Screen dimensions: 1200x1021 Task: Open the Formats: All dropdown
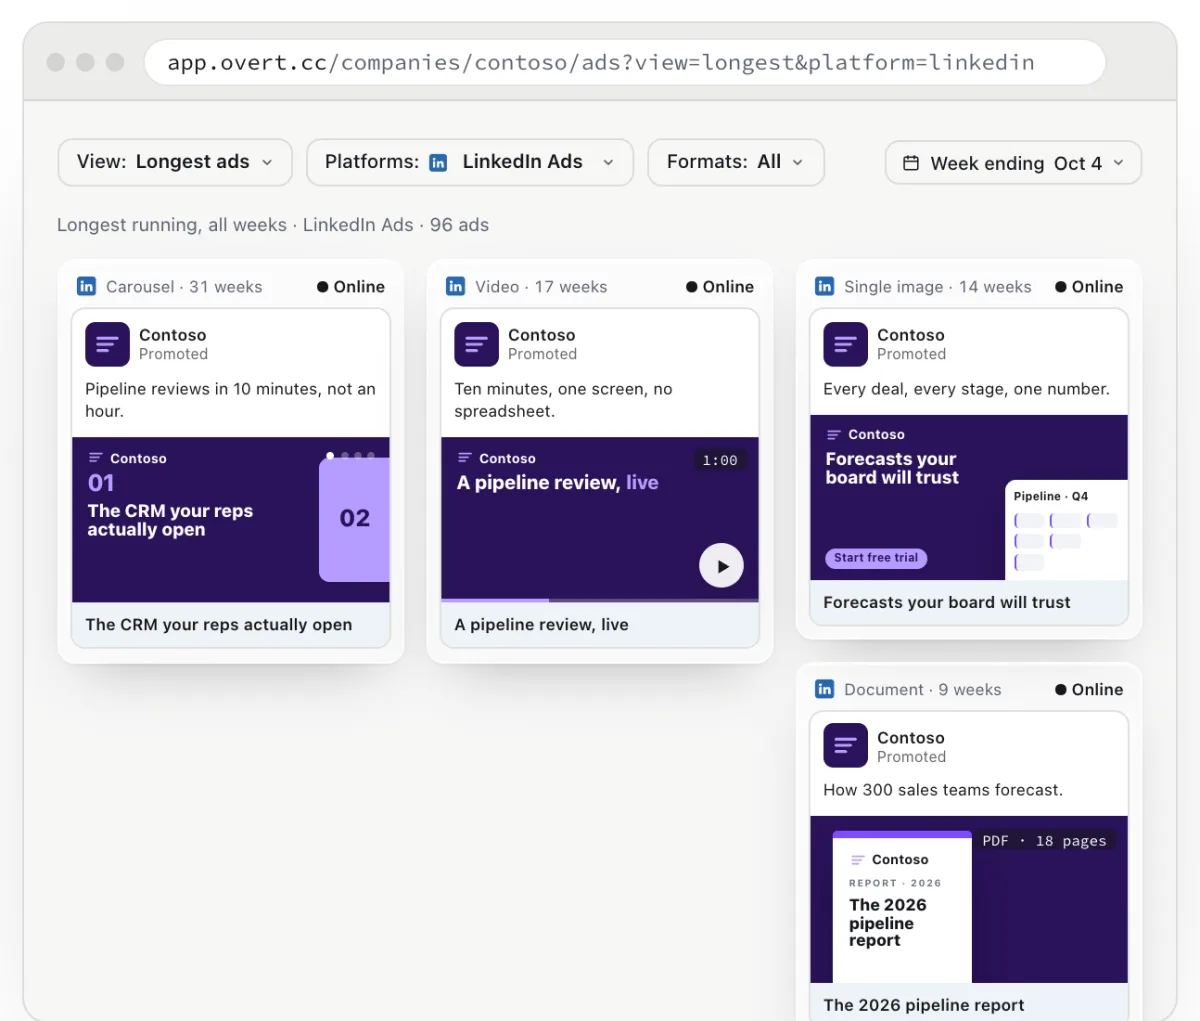coord(736,162)
